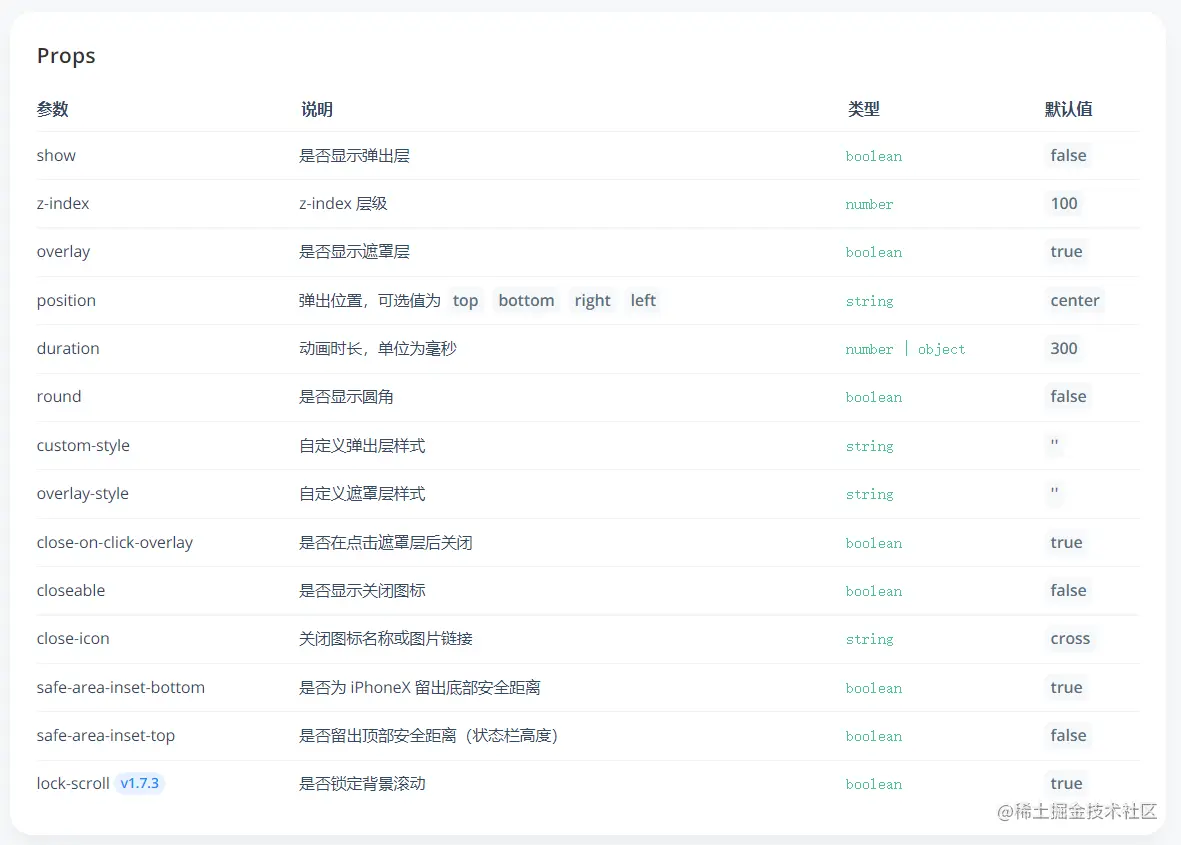Click the position parameter name

pyautogui.click(x=66, y=300)
